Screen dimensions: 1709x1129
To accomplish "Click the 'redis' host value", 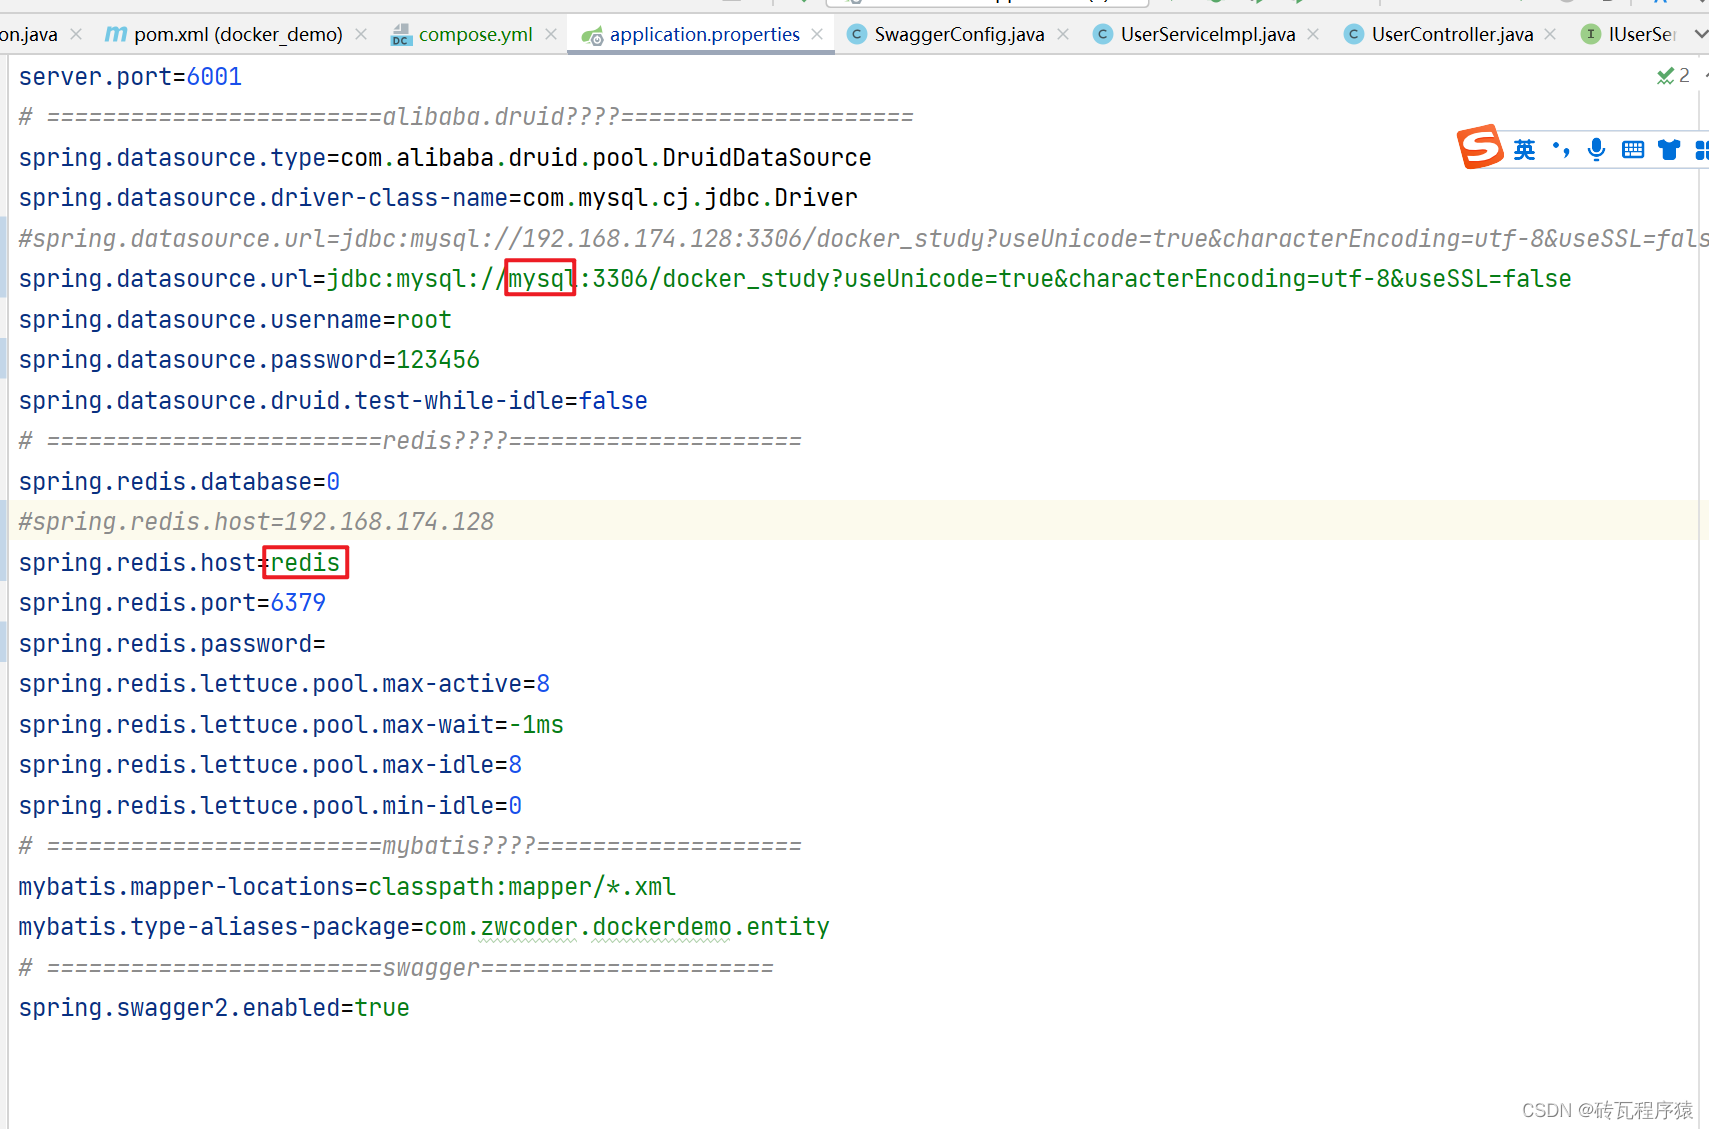I will pos(305,563).
